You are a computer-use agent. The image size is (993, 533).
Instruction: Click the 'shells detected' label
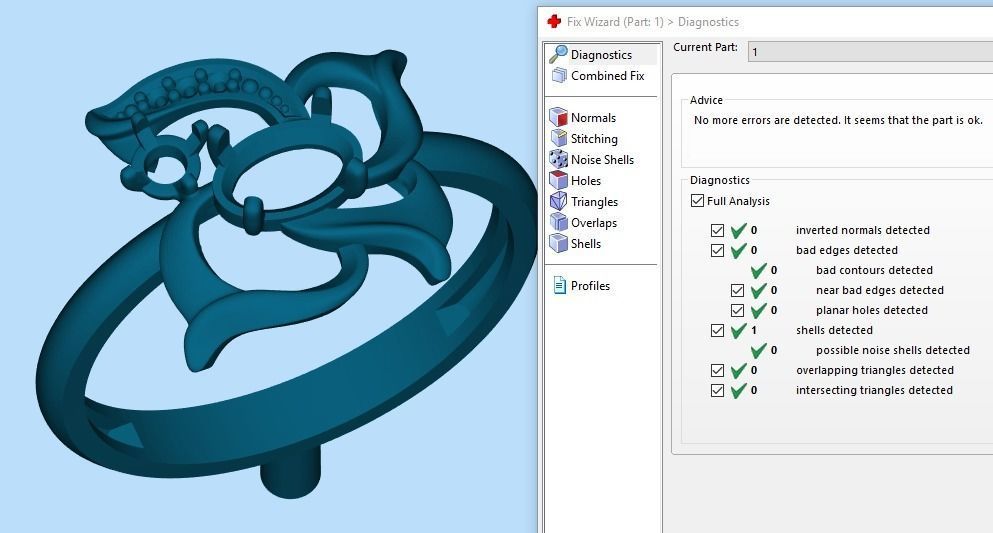(x=834, y=330)
